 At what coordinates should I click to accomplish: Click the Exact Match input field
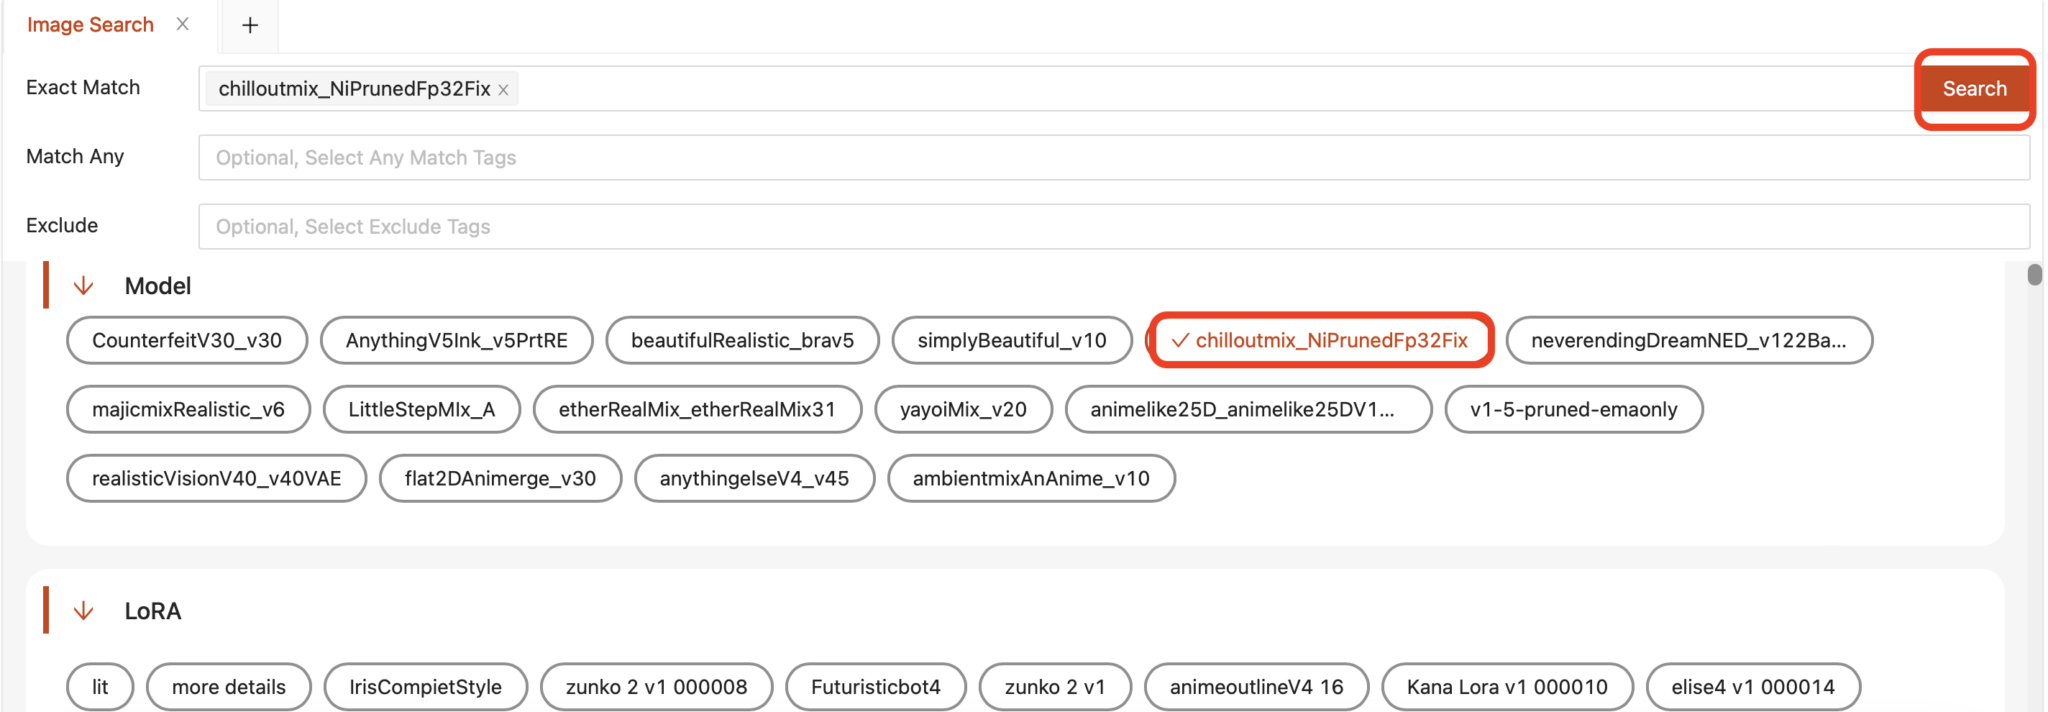[x=1200, y=89]
